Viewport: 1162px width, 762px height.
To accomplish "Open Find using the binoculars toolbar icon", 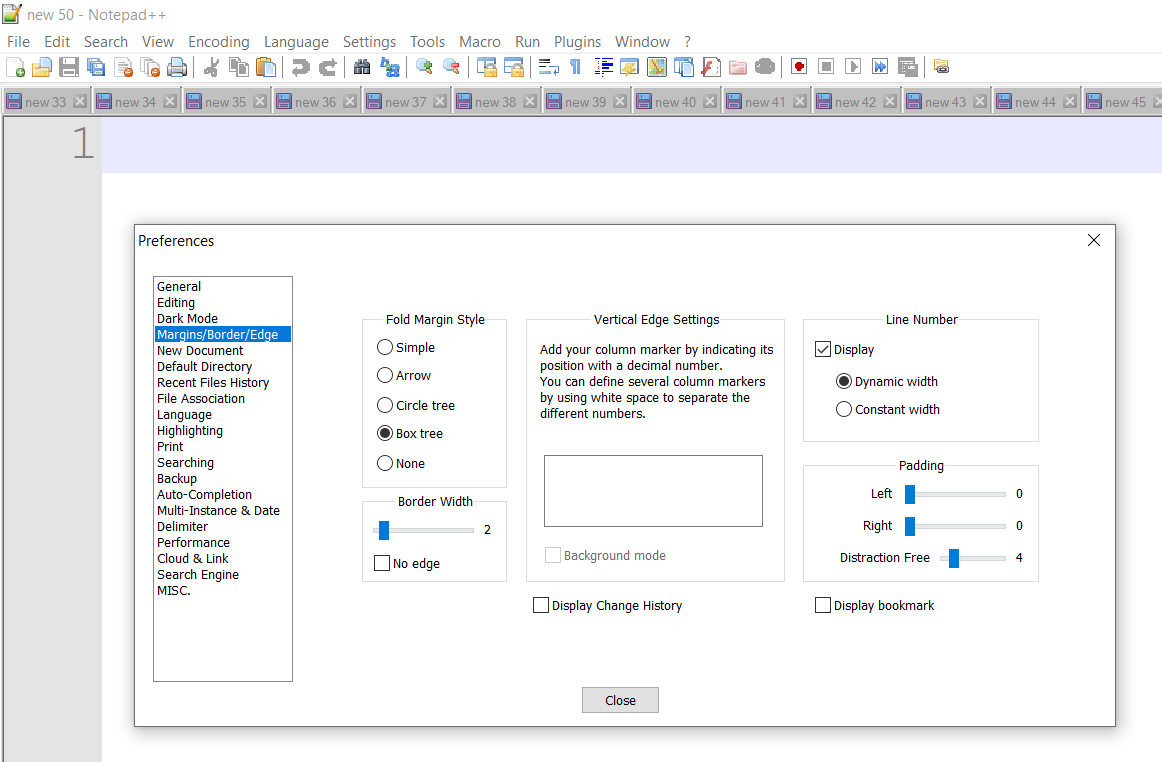I will click(x=362, y=67).
